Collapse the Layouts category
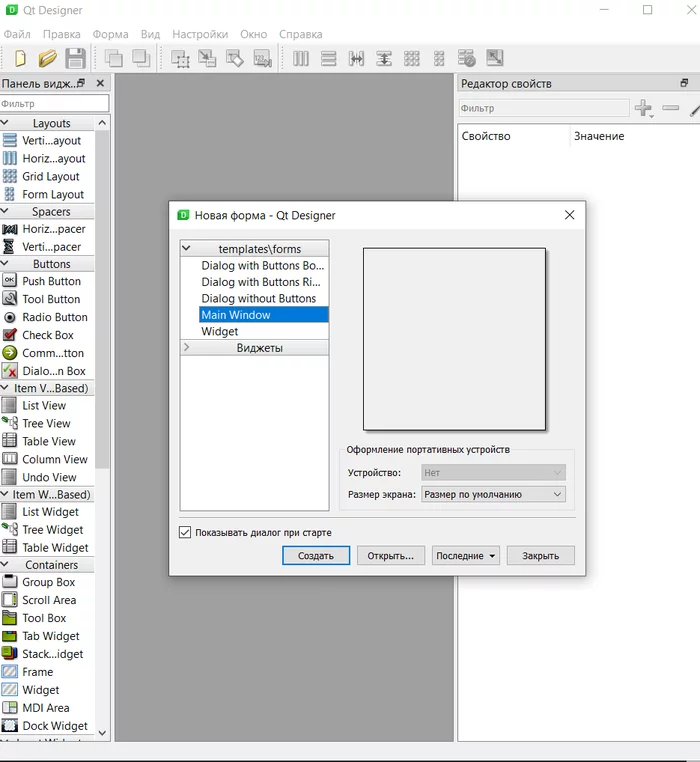The height and width of the screenshot is (762, 700). coord(4,122)
